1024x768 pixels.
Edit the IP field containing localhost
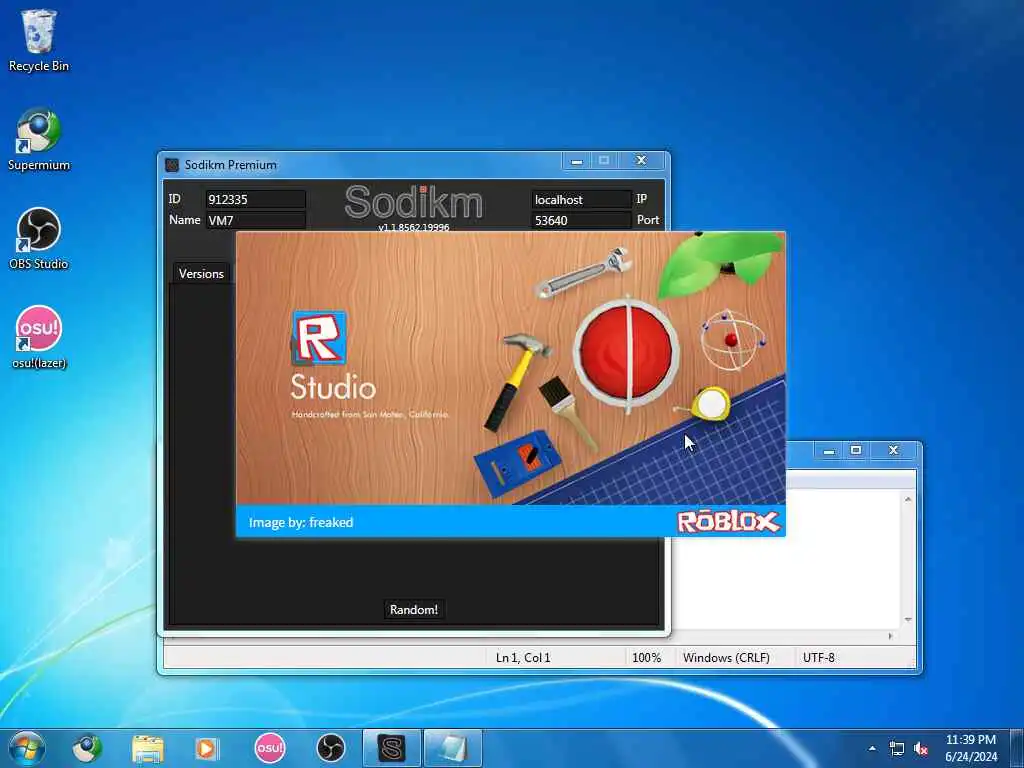pos(581,199)
